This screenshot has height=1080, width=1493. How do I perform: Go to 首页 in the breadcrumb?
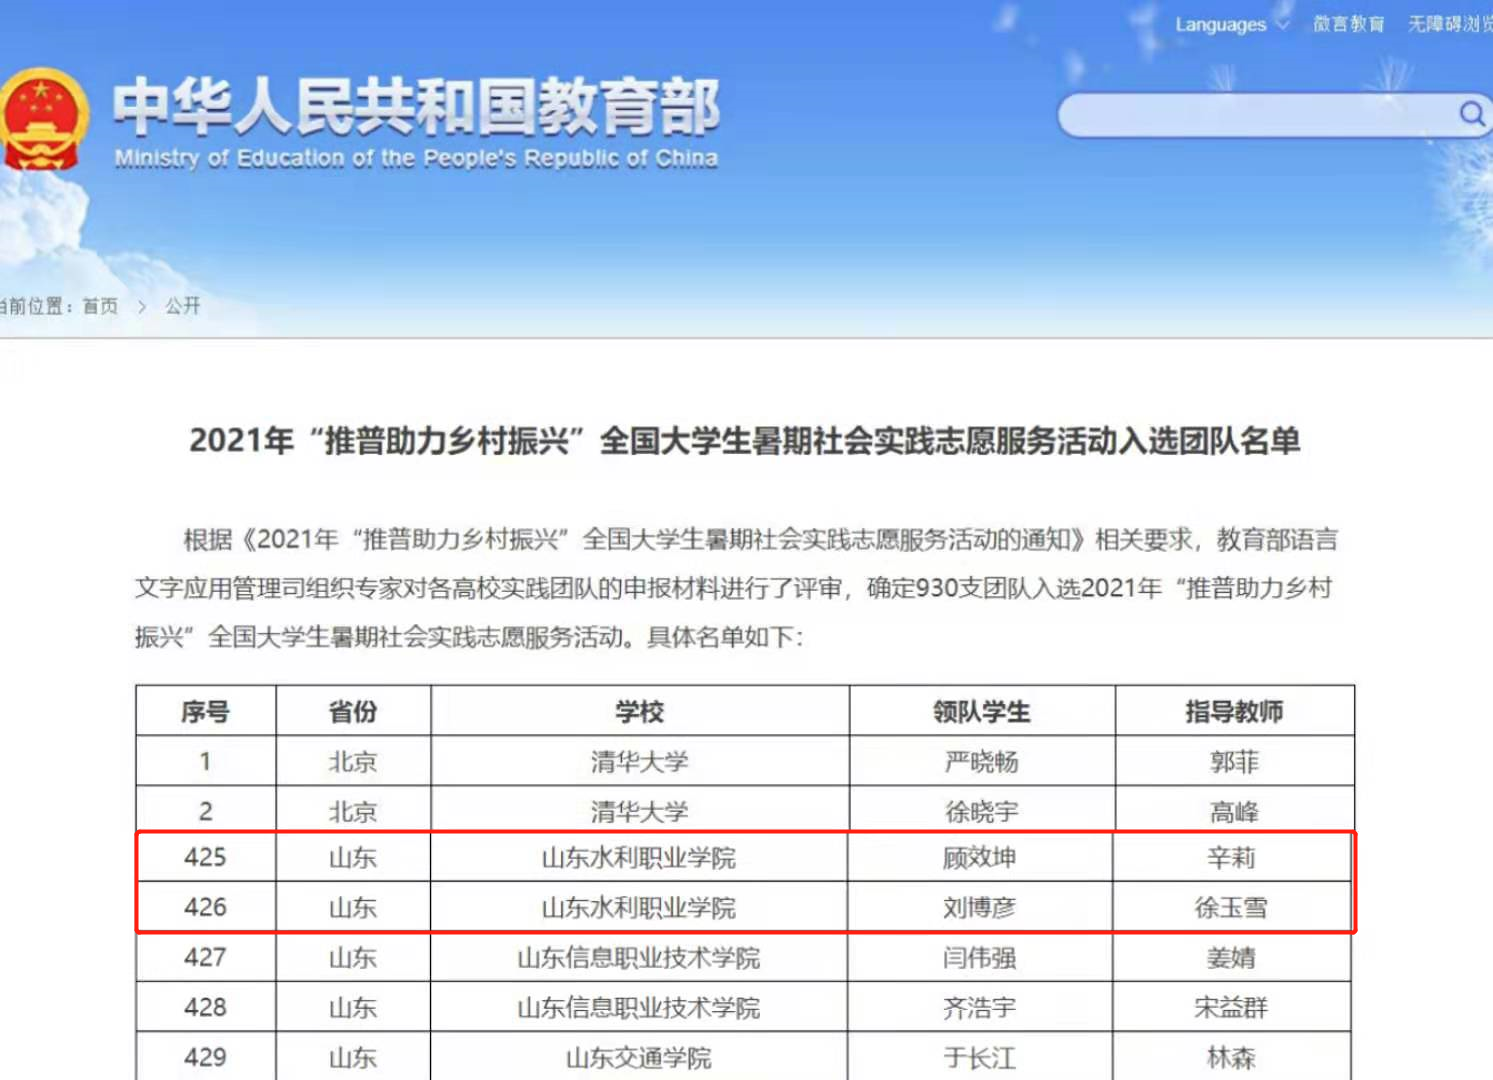pyautogui.click(x=100, y=306)
